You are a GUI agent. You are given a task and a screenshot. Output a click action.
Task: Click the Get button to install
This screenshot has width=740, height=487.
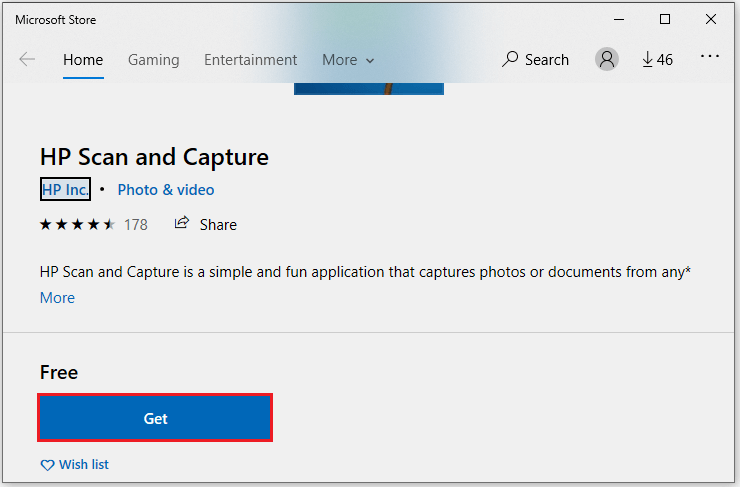[x=155, y=418]
